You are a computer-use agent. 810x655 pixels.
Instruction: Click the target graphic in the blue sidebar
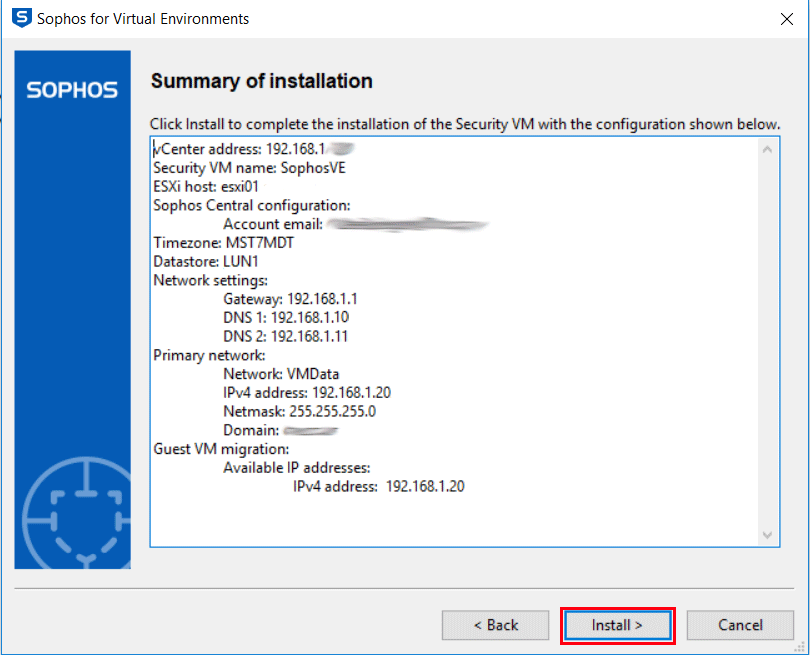[76, 512]
